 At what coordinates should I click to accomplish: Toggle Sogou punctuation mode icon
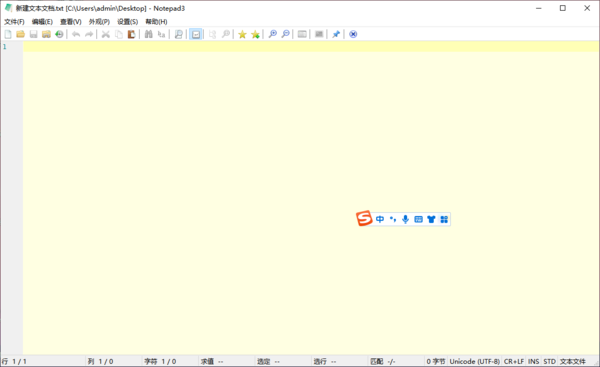(393, 219)
